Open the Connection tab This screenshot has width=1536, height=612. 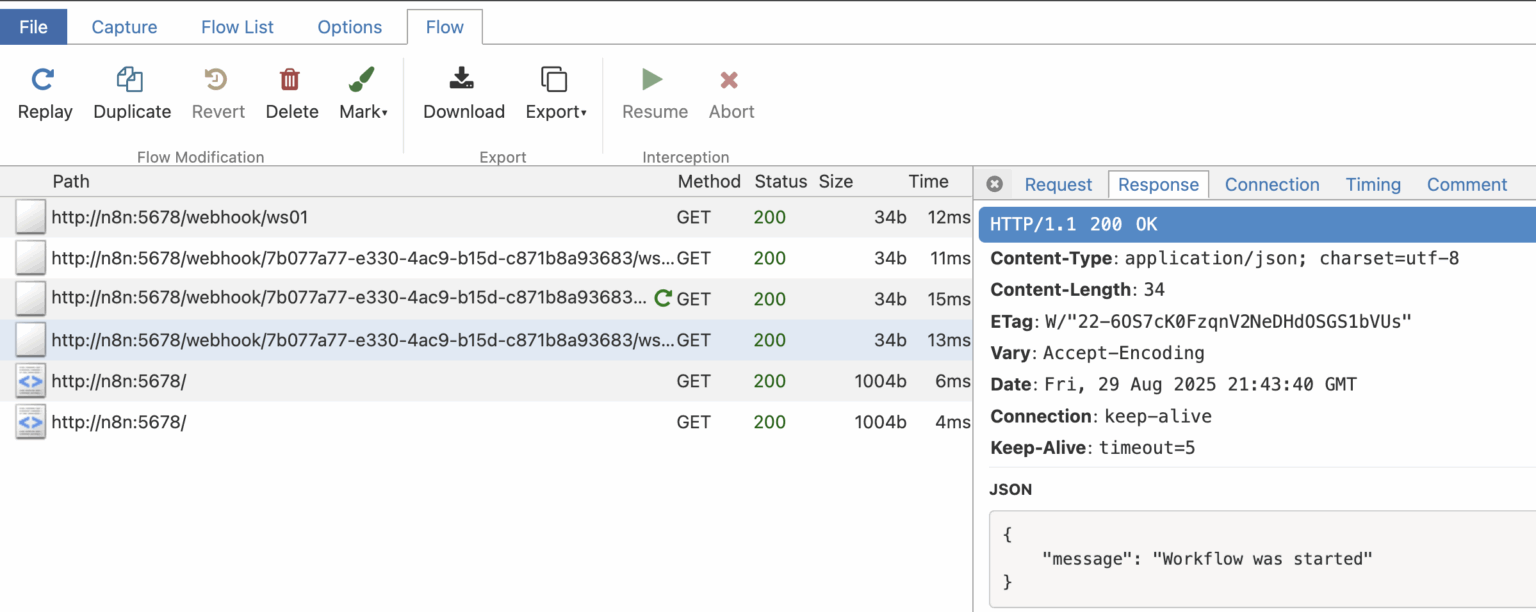point(1272,184)
